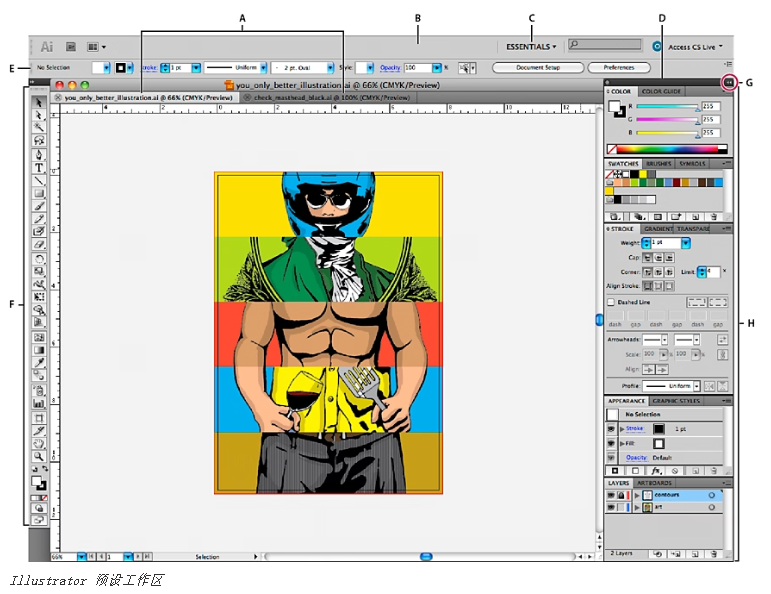This screenshot has height=594, width=771.
Task: Enable the Dashed Line checkbox
Action: [x=611, y=302]
